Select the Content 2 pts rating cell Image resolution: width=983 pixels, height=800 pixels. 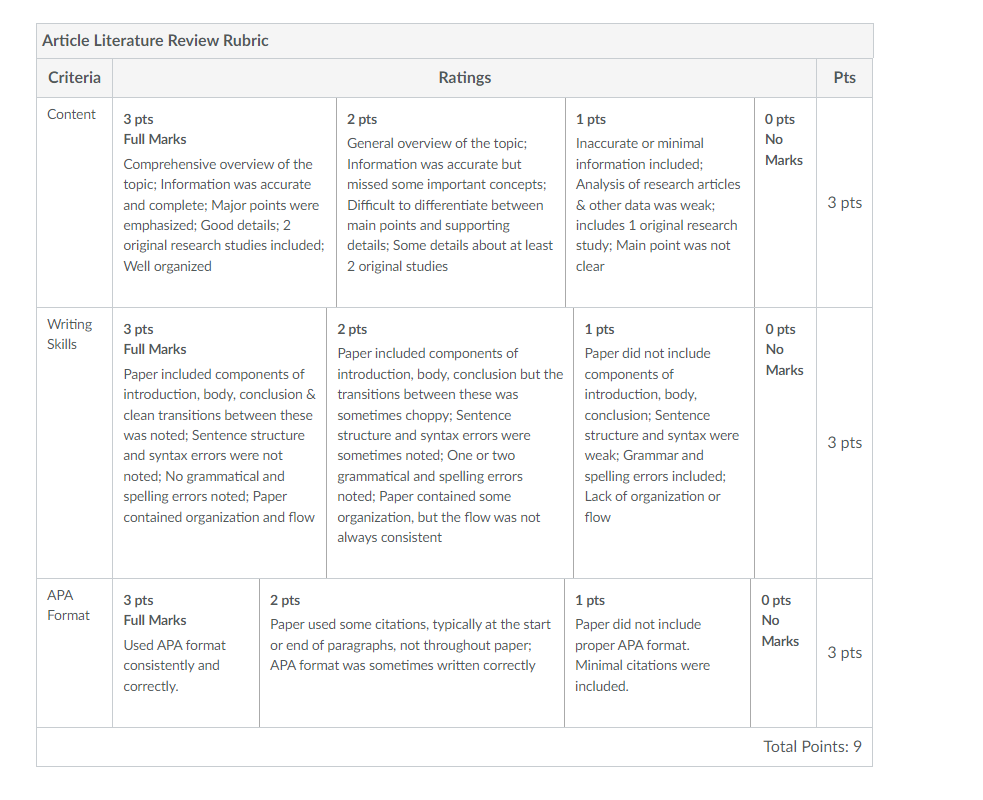tap(451, 202)
